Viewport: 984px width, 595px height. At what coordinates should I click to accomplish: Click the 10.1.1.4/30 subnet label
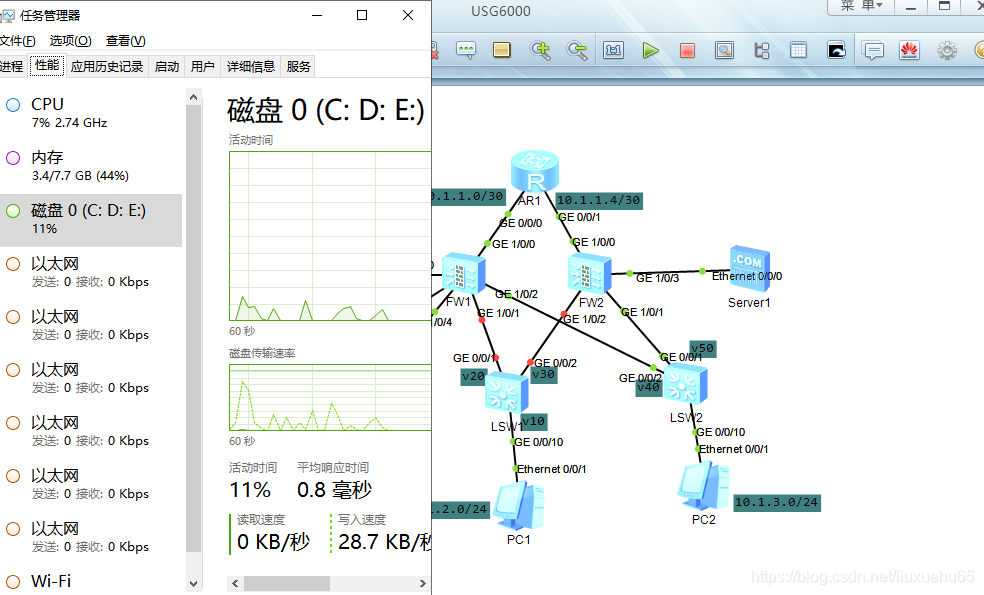point(599,200)
